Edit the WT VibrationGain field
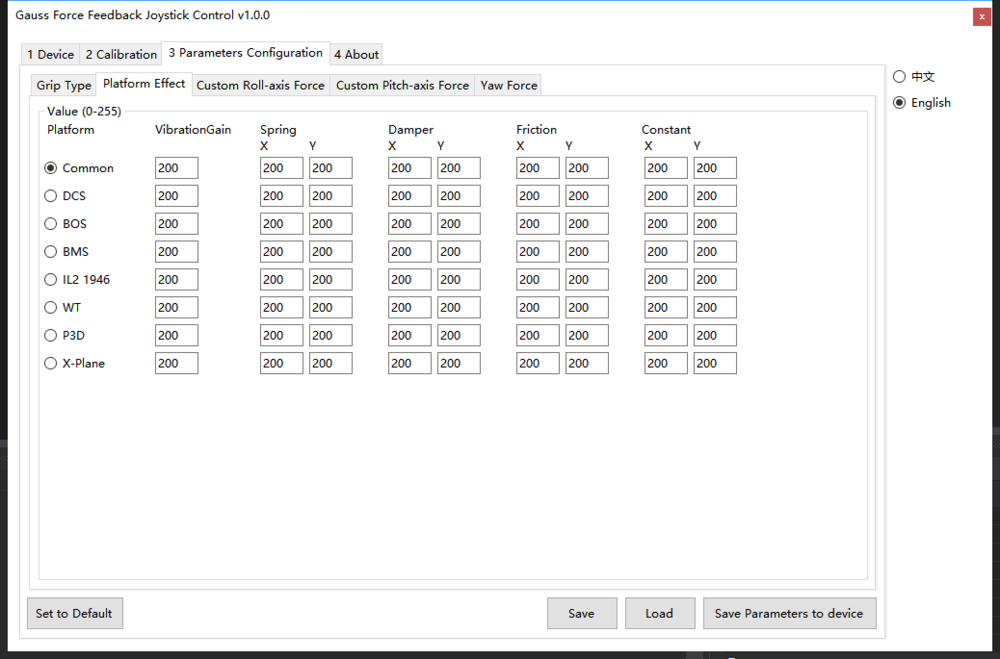 pyautogui.click(x=177, y=307)
